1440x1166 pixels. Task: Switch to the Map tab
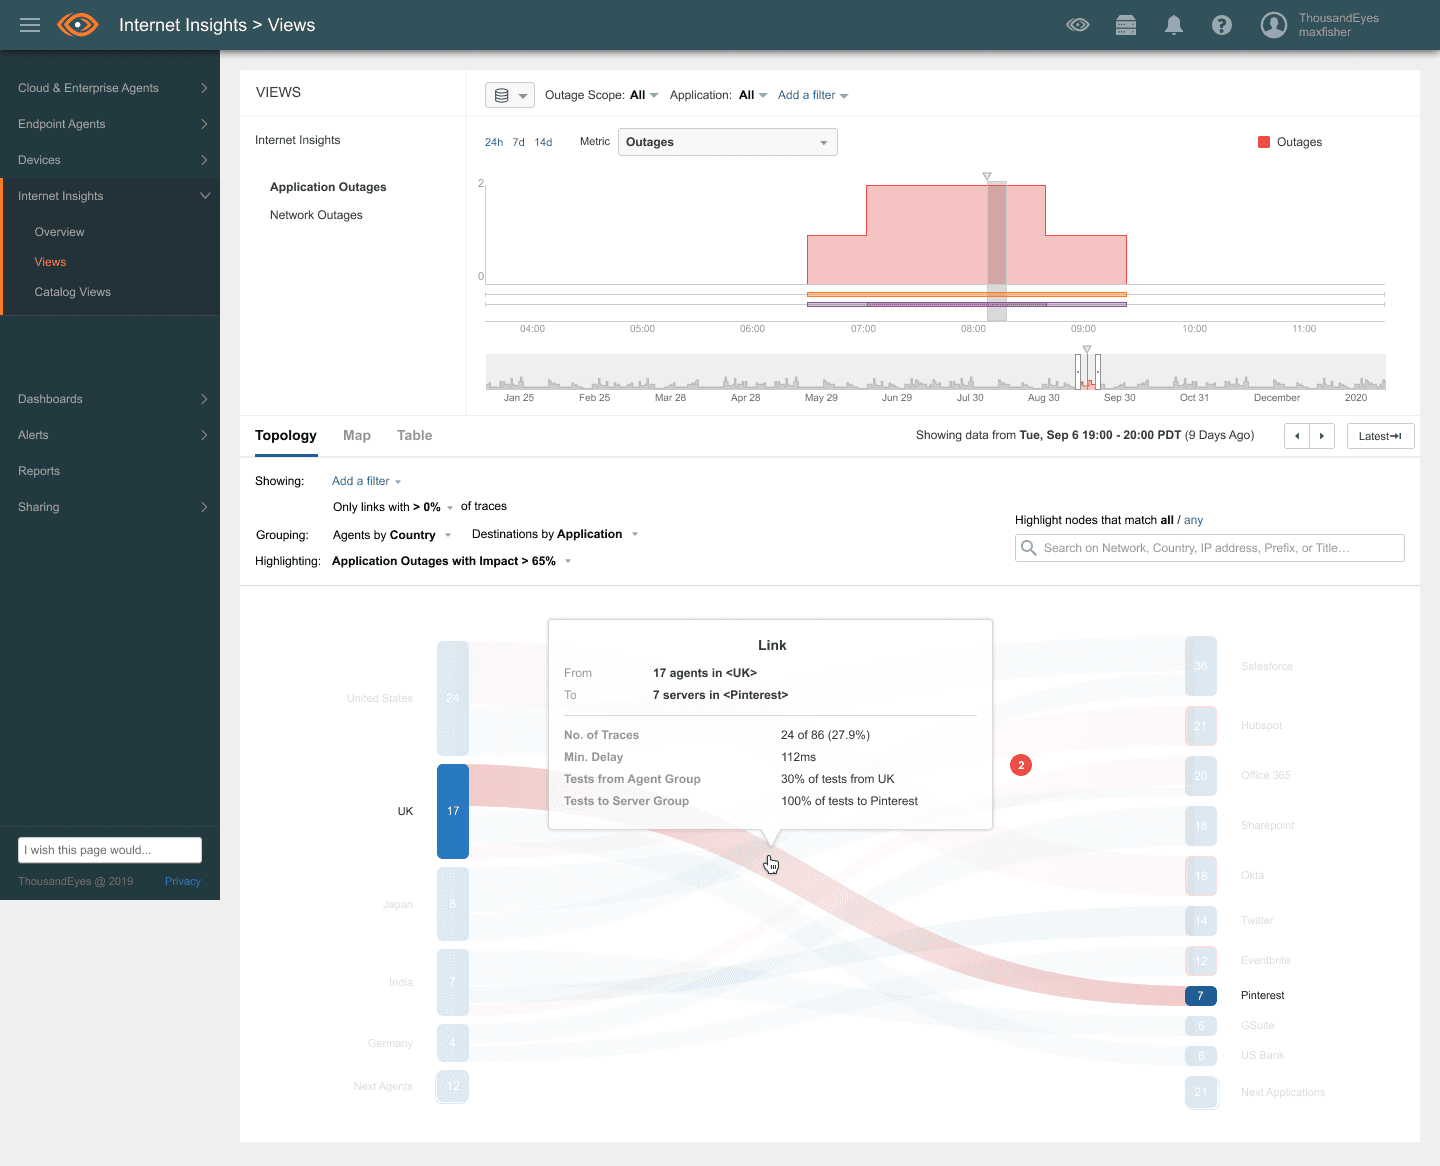click(357, 435)
